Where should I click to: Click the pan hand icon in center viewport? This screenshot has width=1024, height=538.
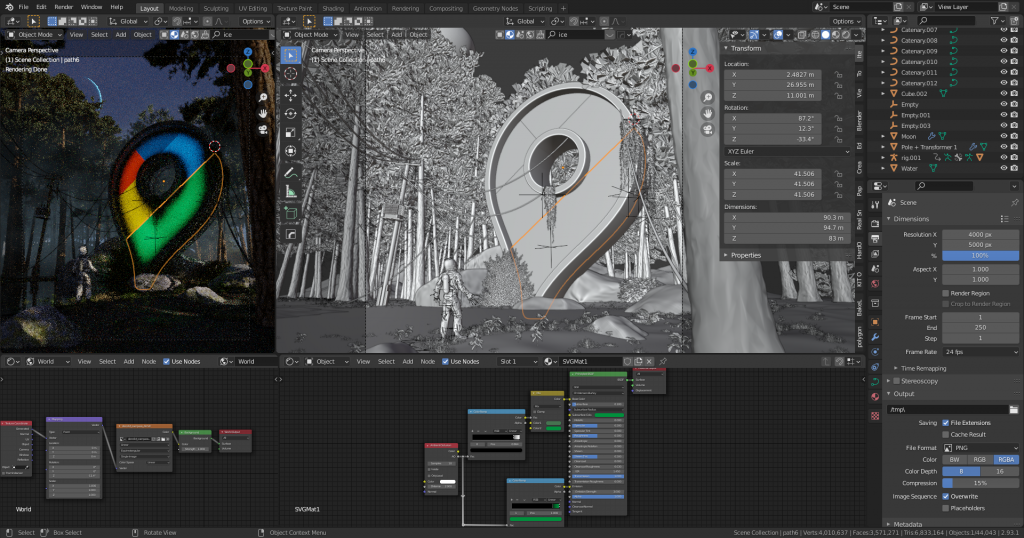pyautogui.click(x=707, y=114)
